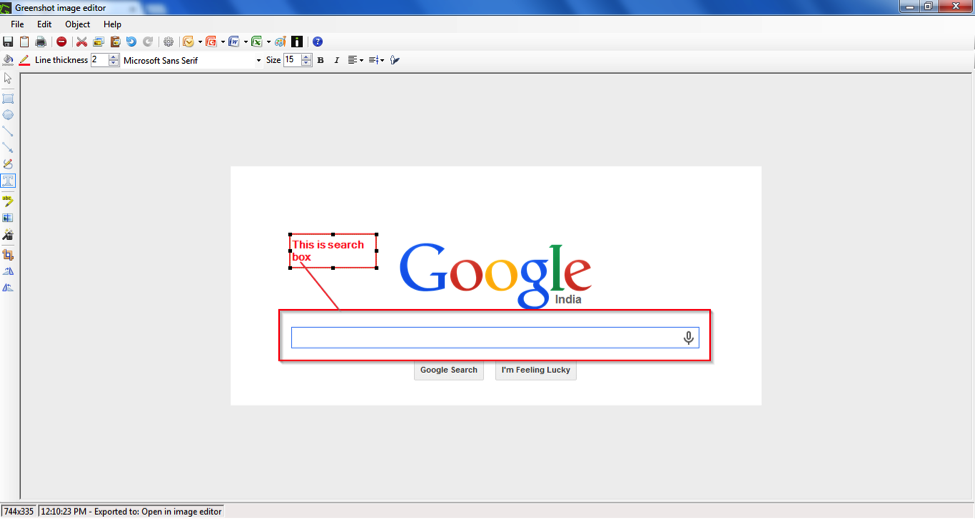Open the Excel export dropdown arrow
This screenshot has width=975, height=519.
(269, 42)
